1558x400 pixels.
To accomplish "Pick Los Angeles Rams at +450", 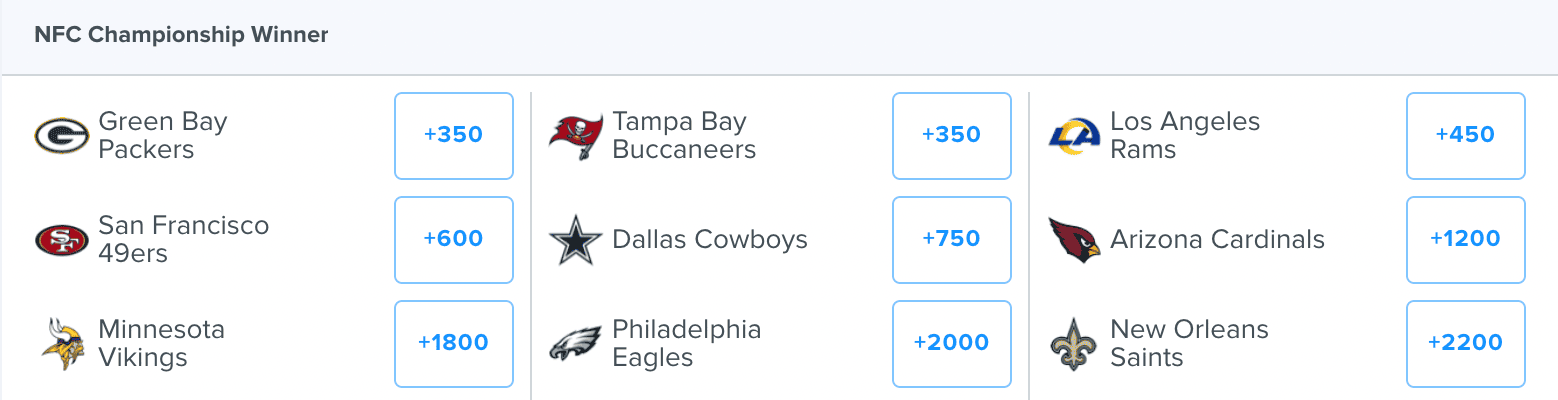I will (x=1466, y=135).
